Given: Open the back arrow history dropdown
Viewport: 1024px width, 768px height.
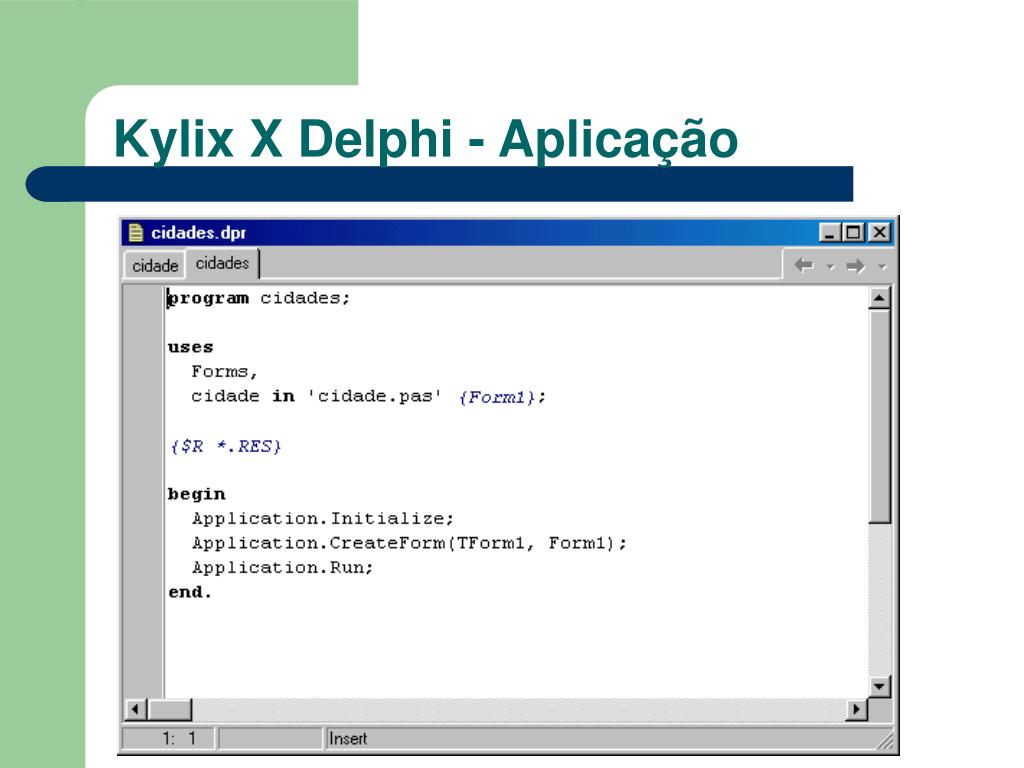Looking at the screenshot, I should 830,266.
